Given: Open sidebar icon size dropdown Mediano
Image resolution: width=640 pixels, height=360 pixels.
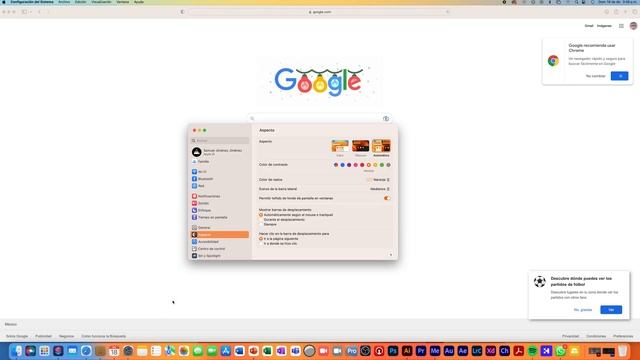Looking at the screenshot, I should (x=380, y=189).
